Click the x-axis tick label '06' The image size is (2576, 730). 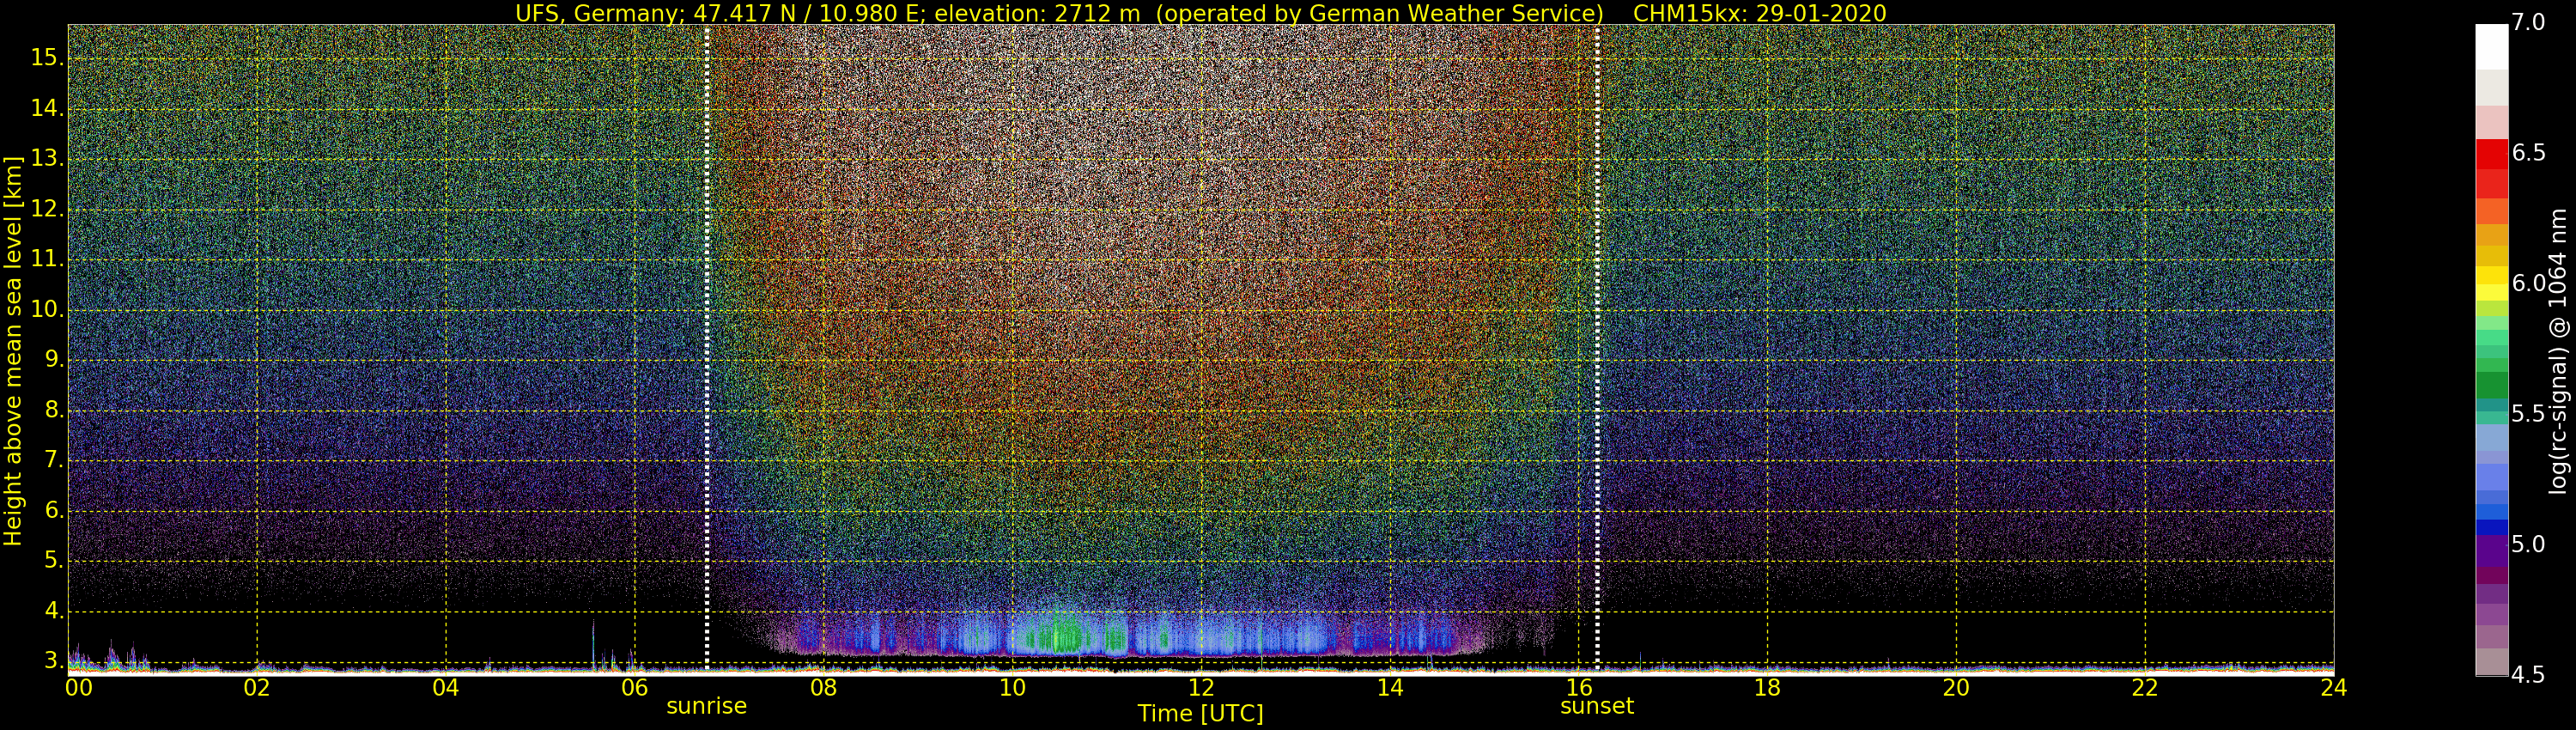click(x=634, y=688)
